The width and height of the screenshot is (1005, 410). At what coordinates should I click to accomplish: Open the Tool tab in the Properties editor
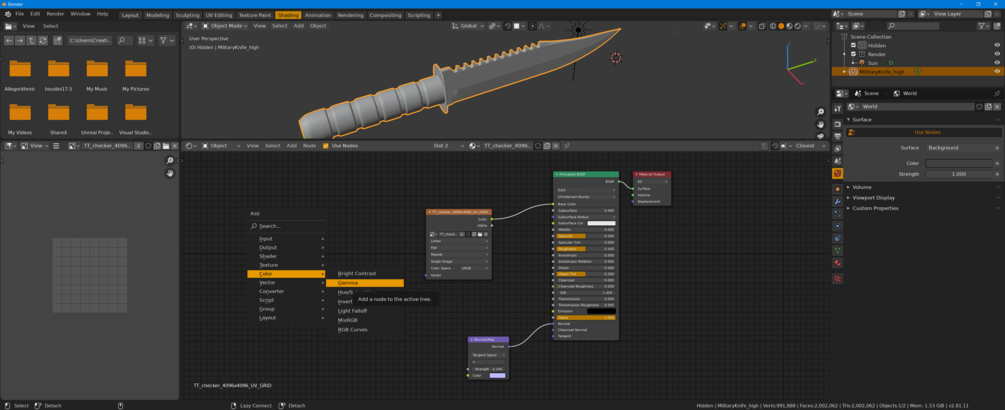837,108
